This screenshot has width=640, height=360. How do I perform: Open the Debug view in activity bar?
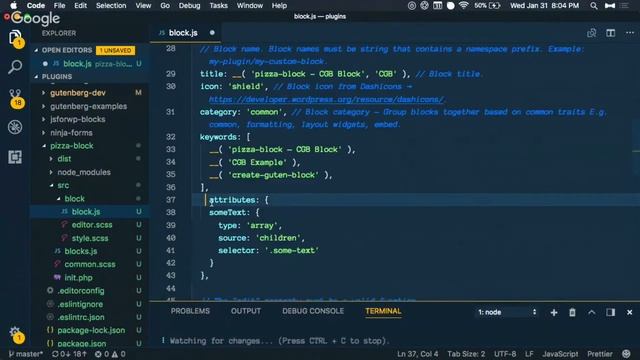[15, 127]
